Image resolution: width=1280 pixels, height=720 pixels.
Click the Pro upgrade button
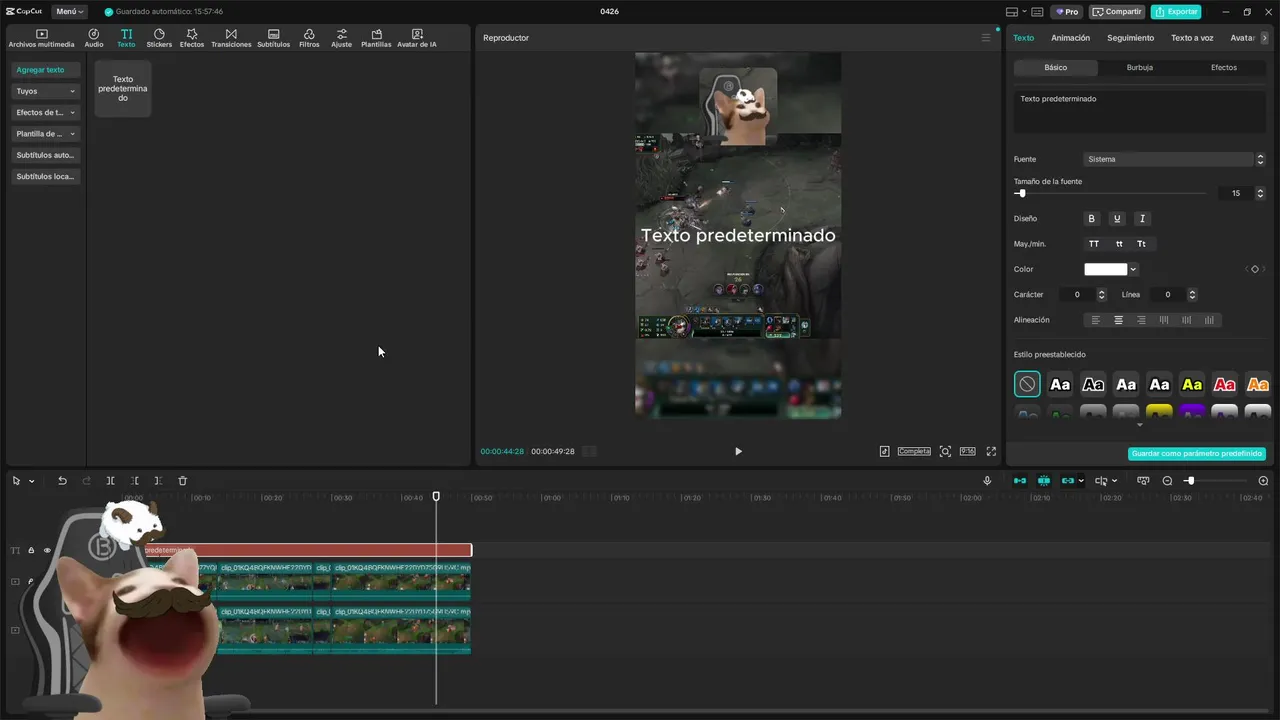1066,12
